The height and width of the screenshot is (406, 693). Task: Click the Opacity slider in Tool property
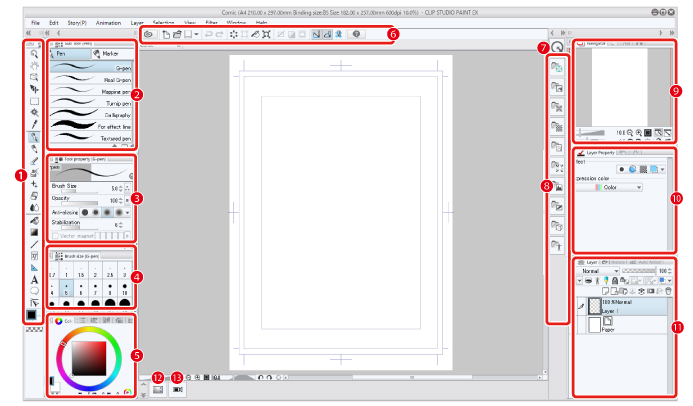79,204
